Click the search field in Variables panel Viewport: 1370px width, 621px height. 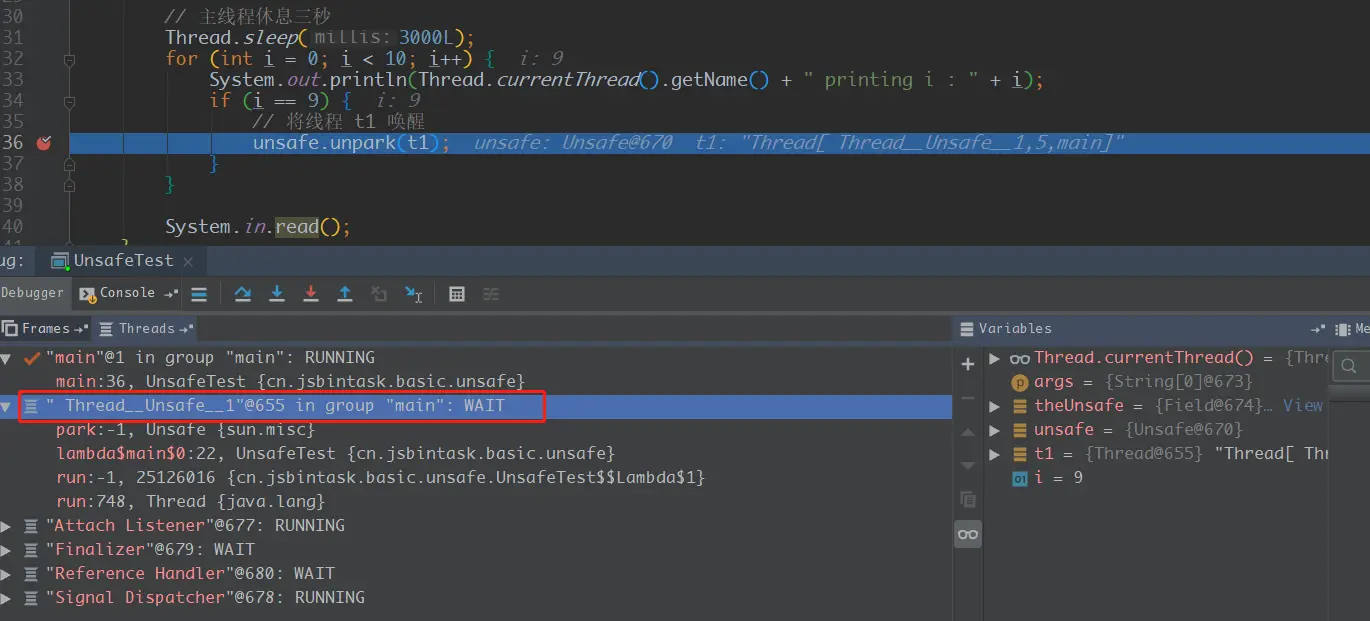1351,366
